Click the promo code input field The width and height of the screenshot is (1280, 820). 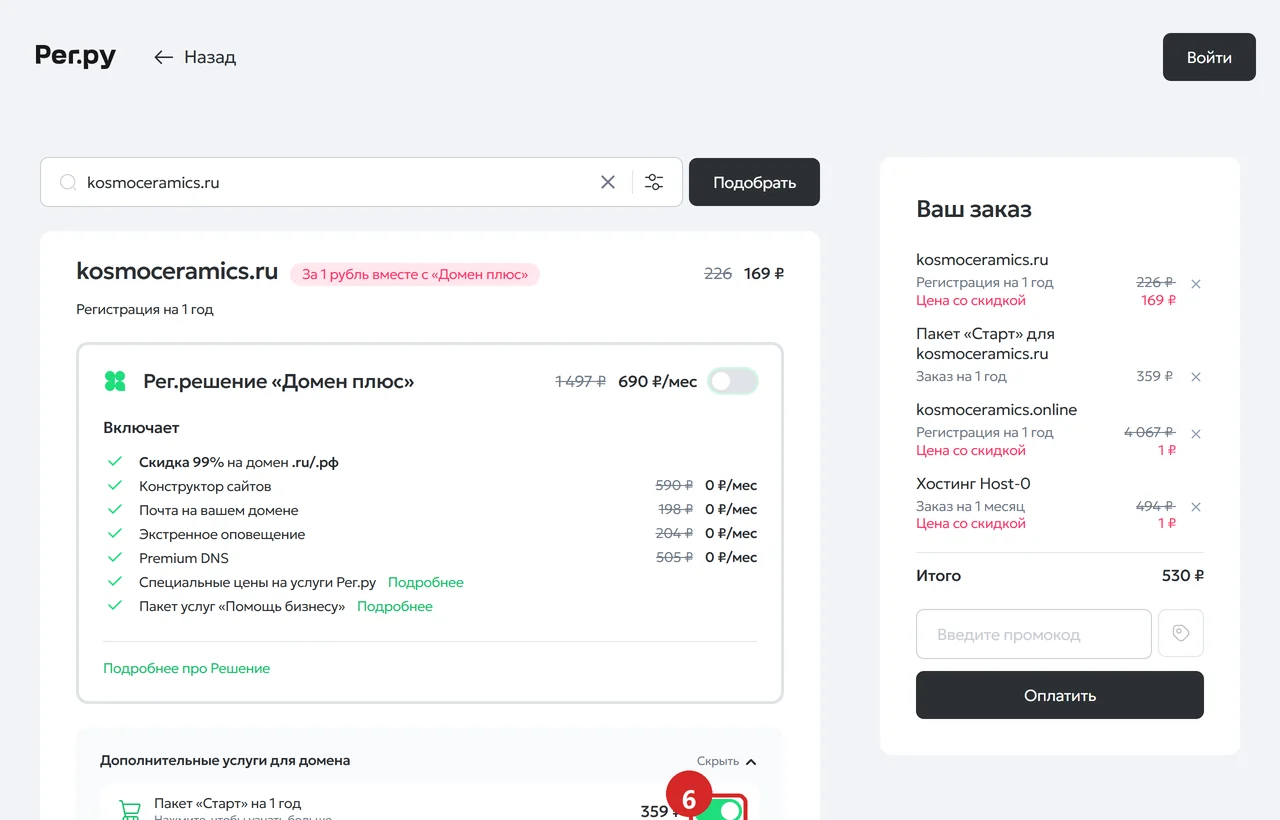click(1034, 634)
